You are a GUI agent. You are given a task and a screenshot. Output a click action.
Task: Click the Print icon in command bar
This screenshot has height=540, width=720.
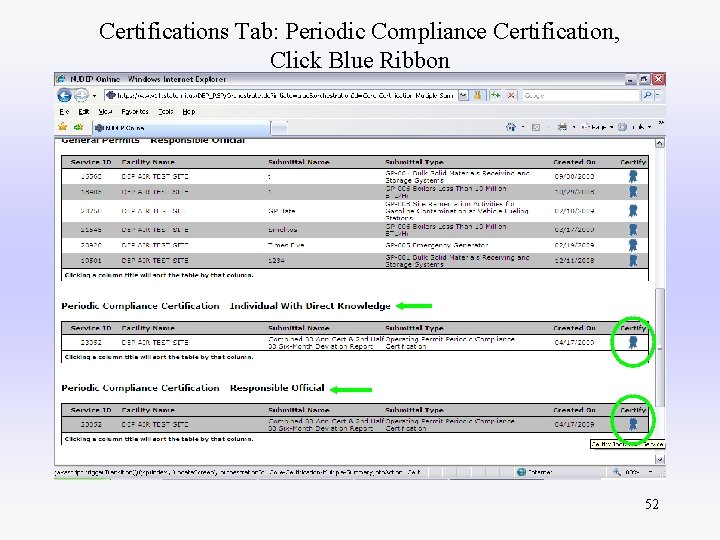click(x=562, y=127)
